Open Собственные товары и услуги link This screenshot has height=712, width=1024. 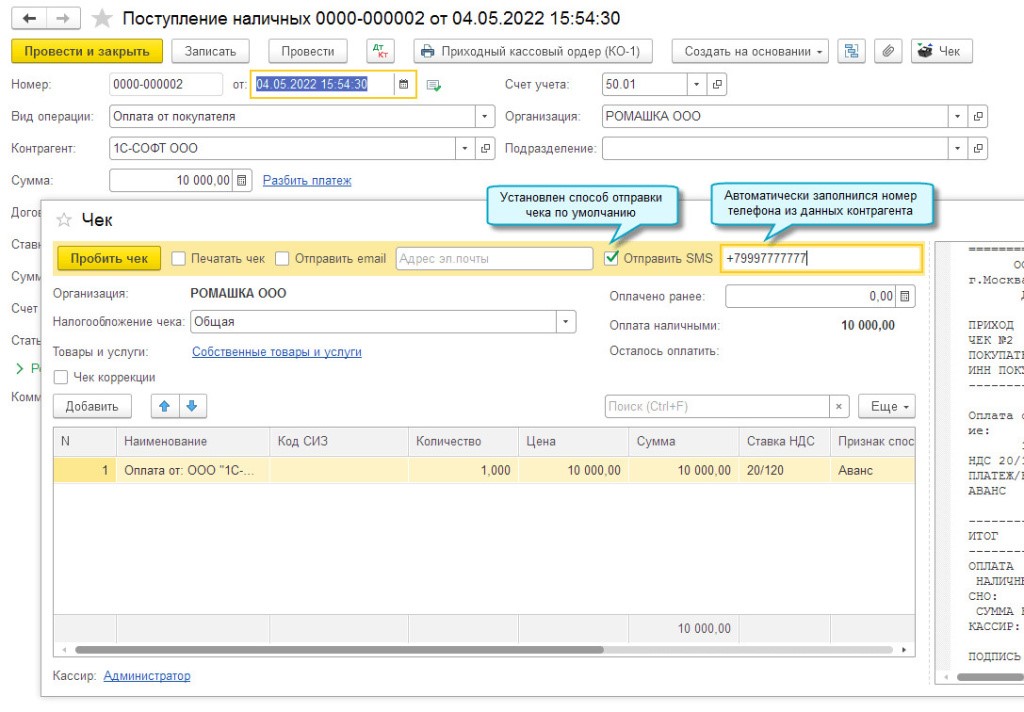pos(277,351)
